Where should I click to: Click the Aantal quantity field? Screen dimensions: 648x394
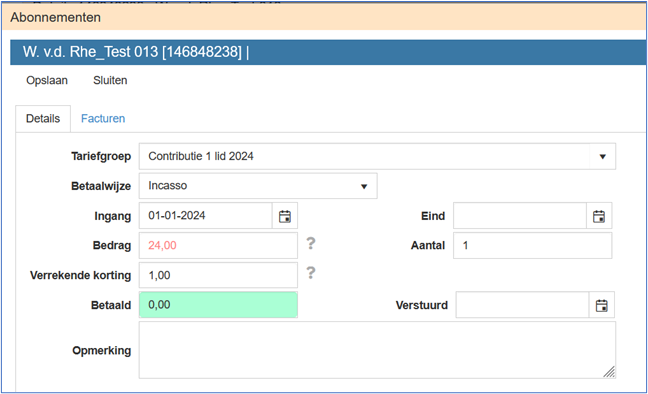pos(532,245)
